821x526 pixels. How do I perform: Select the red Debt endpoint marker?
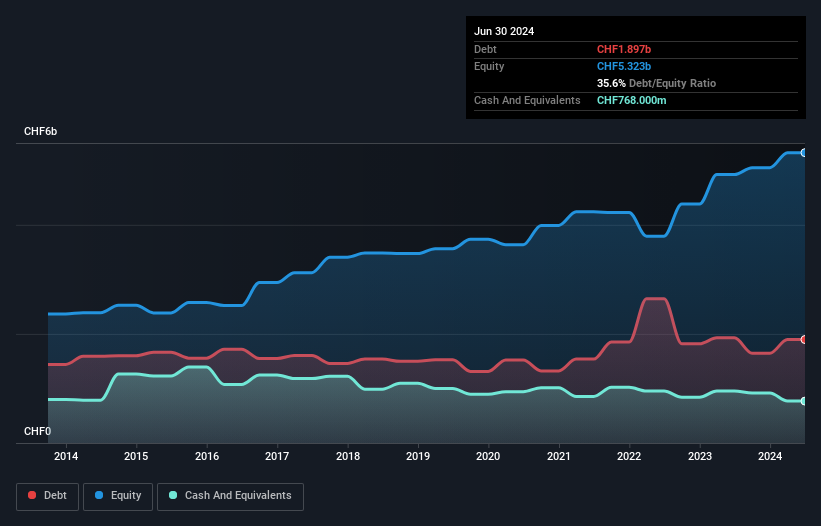pyautogui.click(x=804, y=340)
